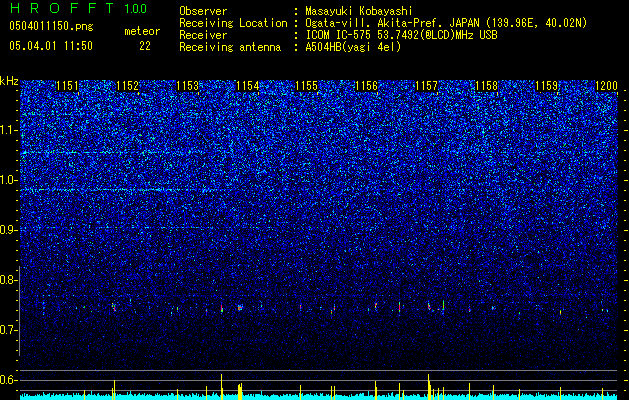Click the 0.9 kHz axis label
Viewport: 629px width, 400px height.
(x=8, y=230)
